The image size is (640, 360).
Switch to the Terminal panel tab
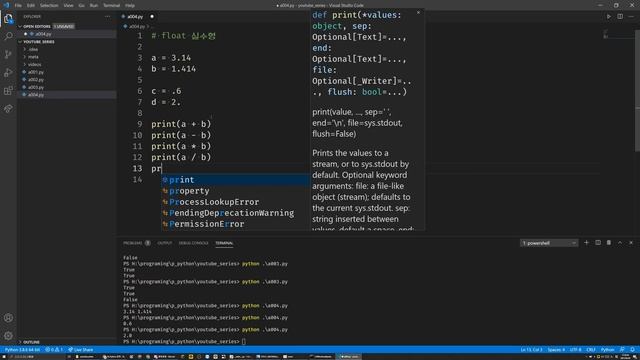point(224,243)
